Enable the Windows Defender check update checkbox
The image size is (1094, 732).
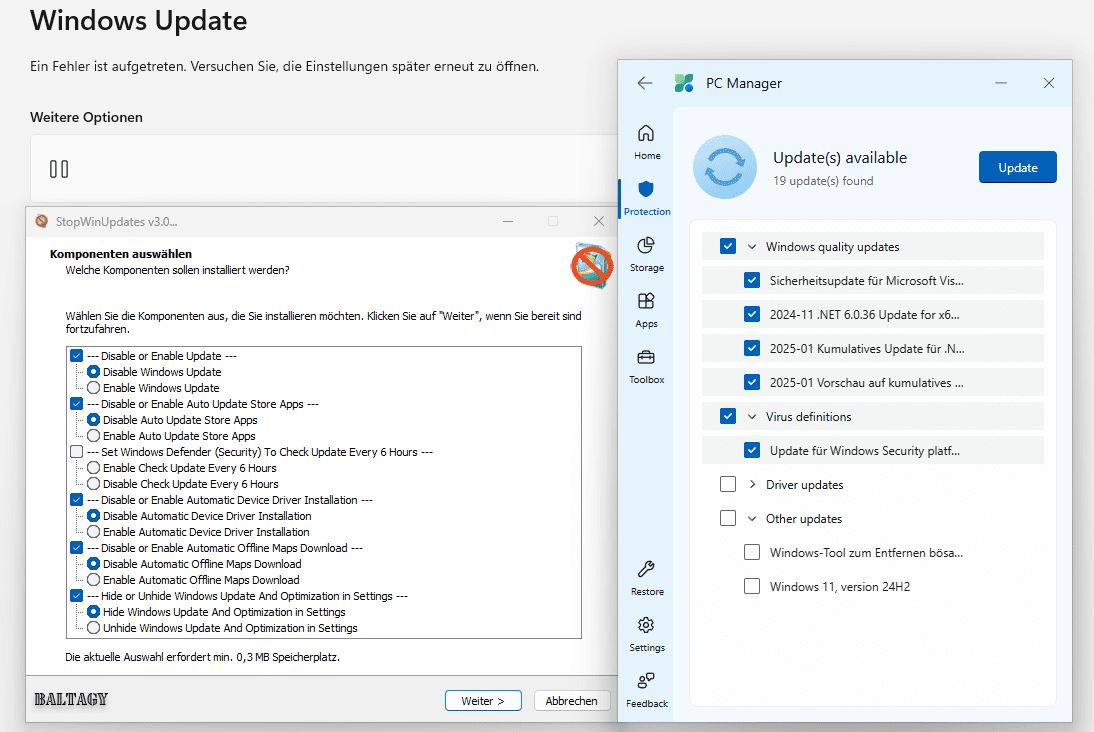(x=77, y=452)
